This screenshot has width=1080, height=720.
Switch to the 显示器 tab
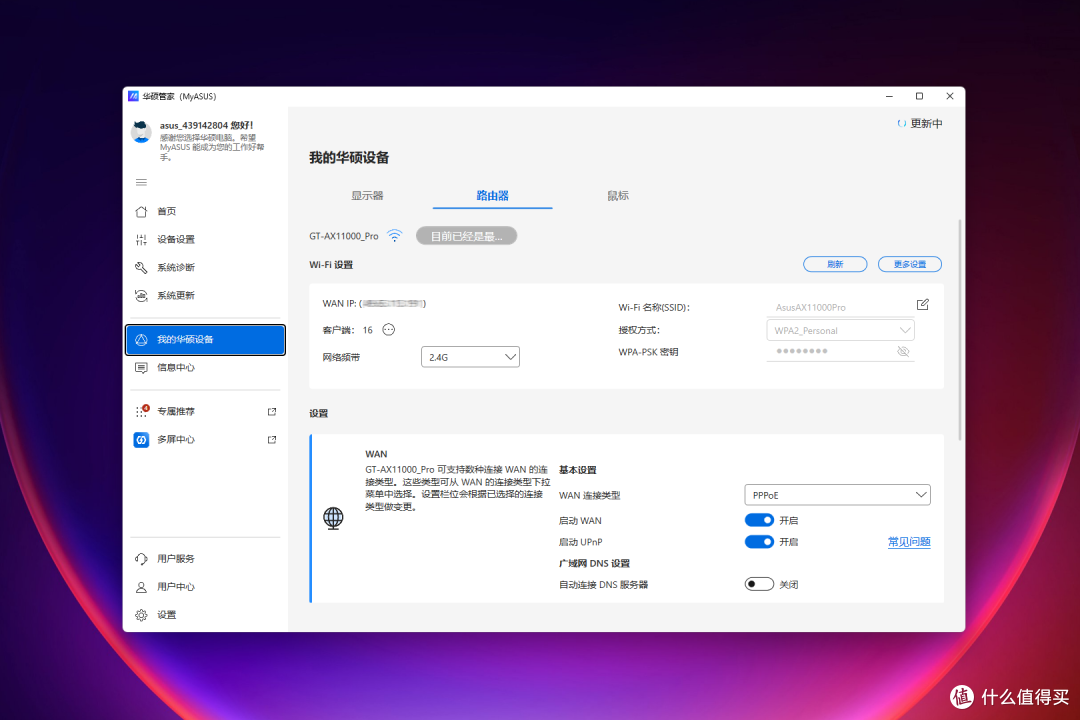pos(367,196)
